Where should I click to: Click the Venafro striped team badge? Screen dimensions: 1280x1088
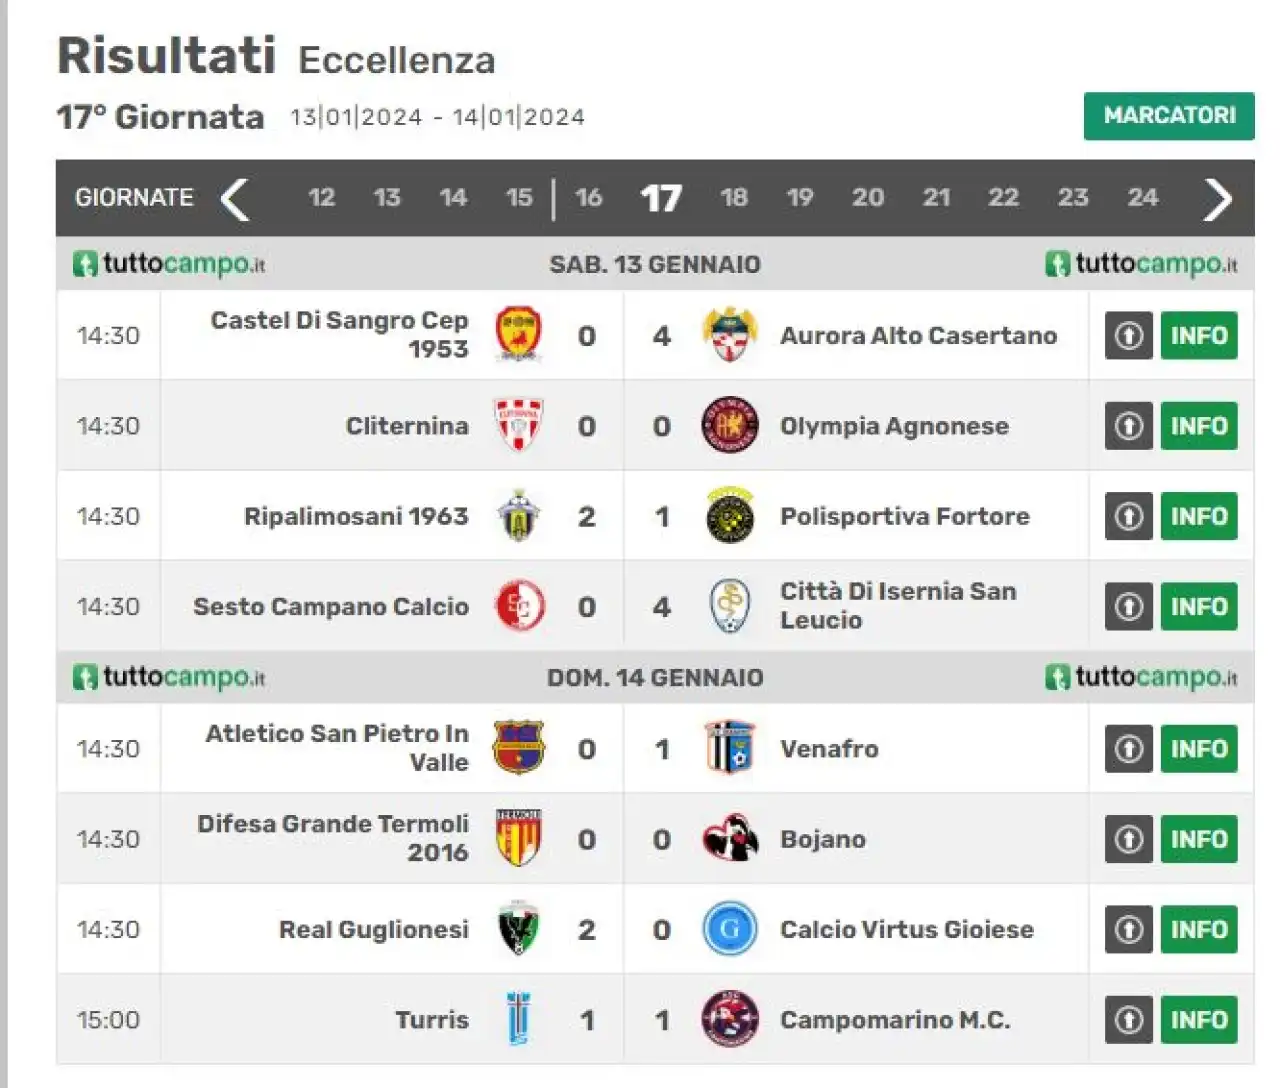pos(730,748)
